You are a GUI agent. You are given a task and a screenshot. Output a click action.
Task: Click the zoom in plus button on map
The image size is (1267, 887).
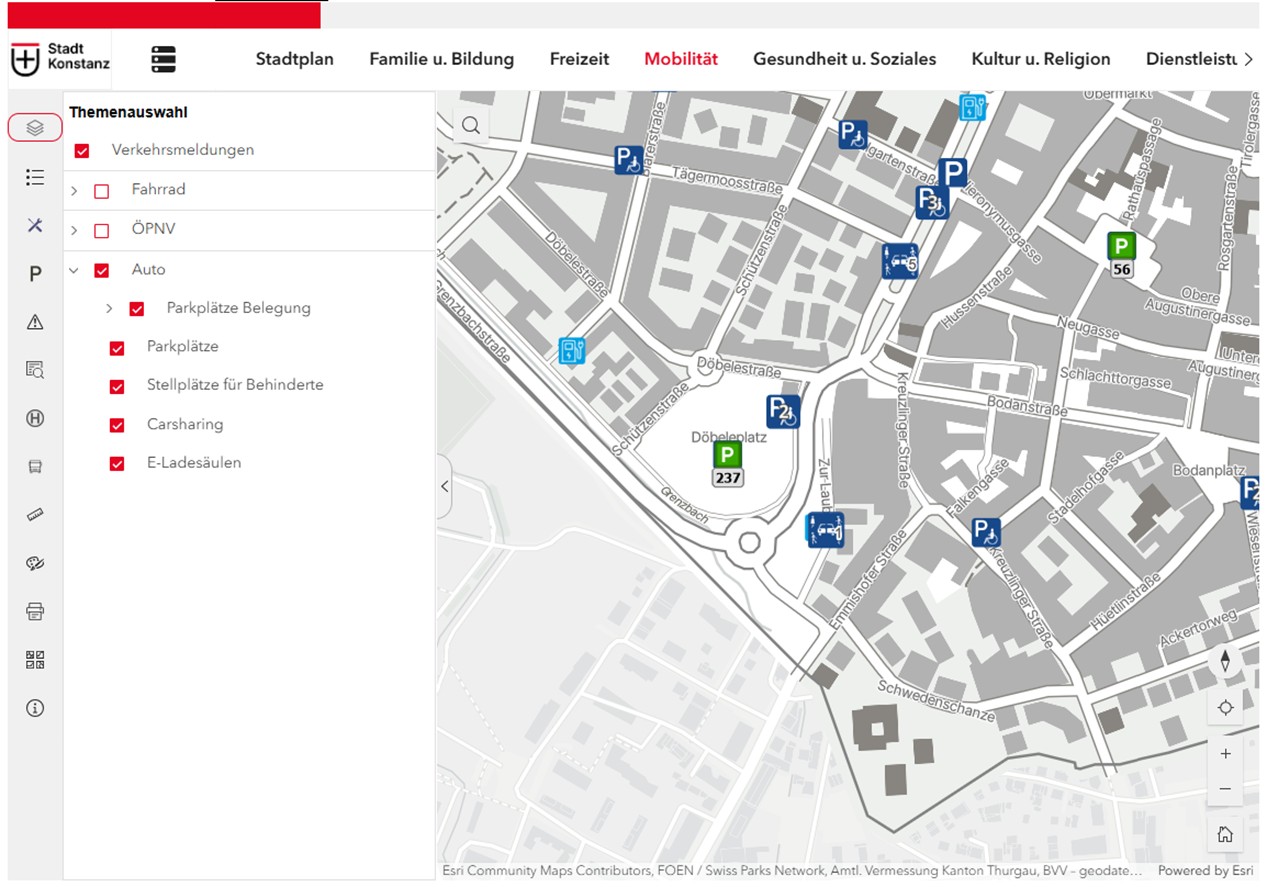[x=1224, y=753]
